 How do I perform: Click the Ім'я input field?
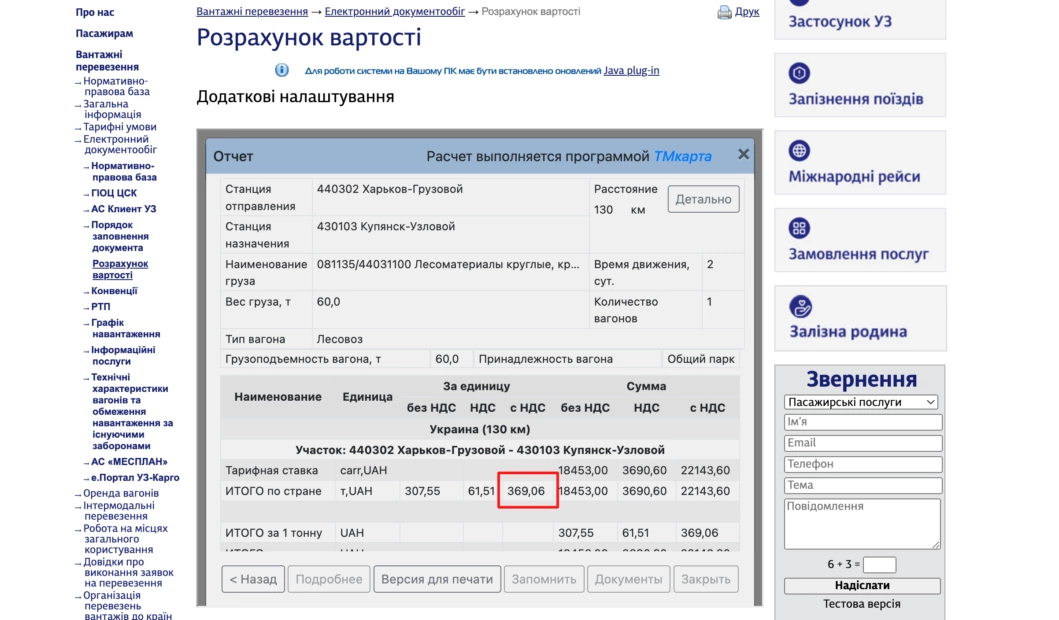pyautogui.click(x=862, y=422)
